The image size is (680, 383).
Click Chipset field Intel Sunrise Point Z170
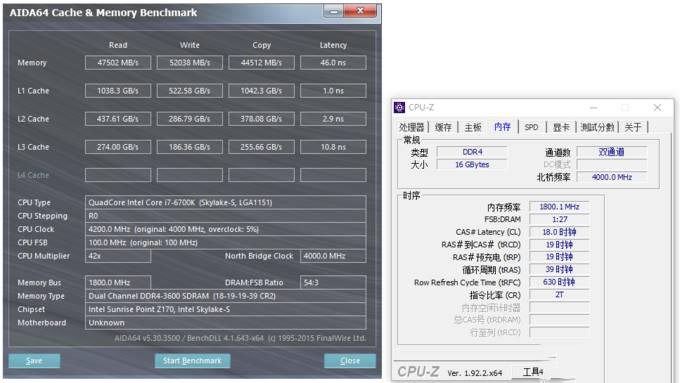click(x=226, y=309)
